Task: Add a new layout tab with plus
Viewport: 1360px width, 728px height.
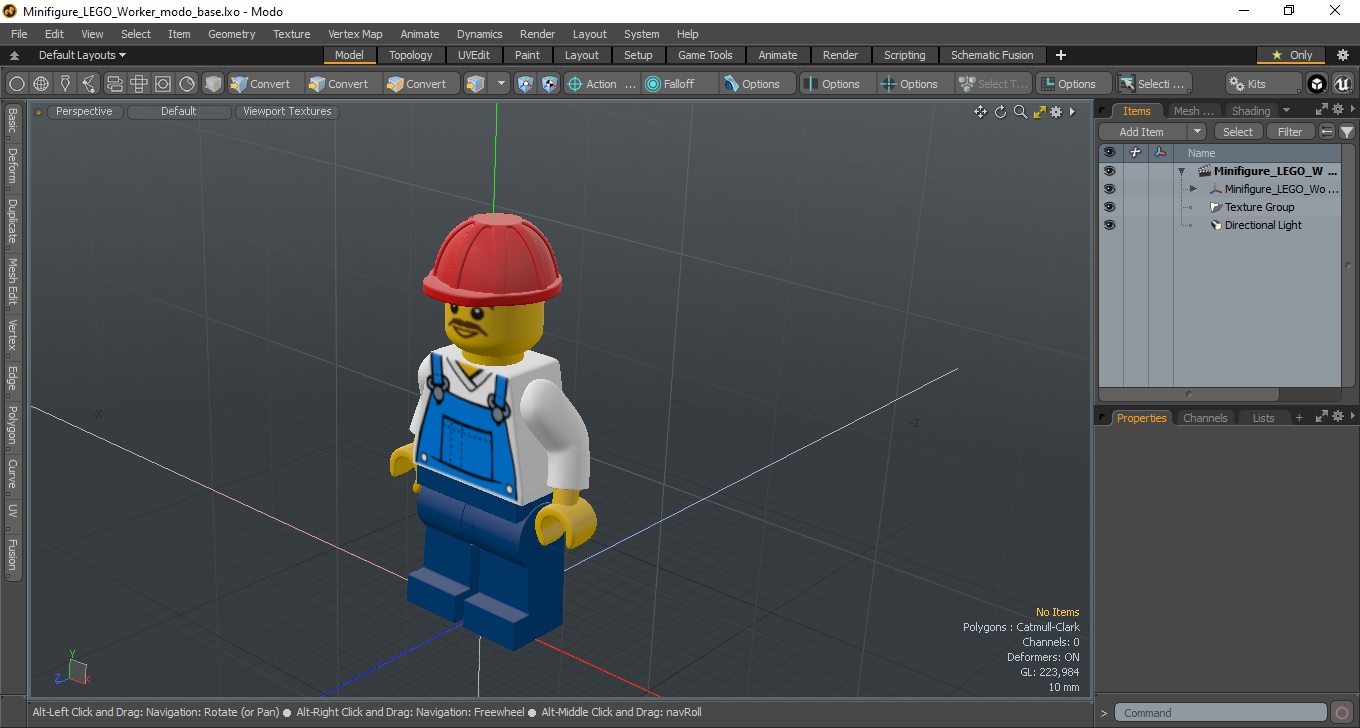Action: pyautogui.click(x=1061, y=55)
